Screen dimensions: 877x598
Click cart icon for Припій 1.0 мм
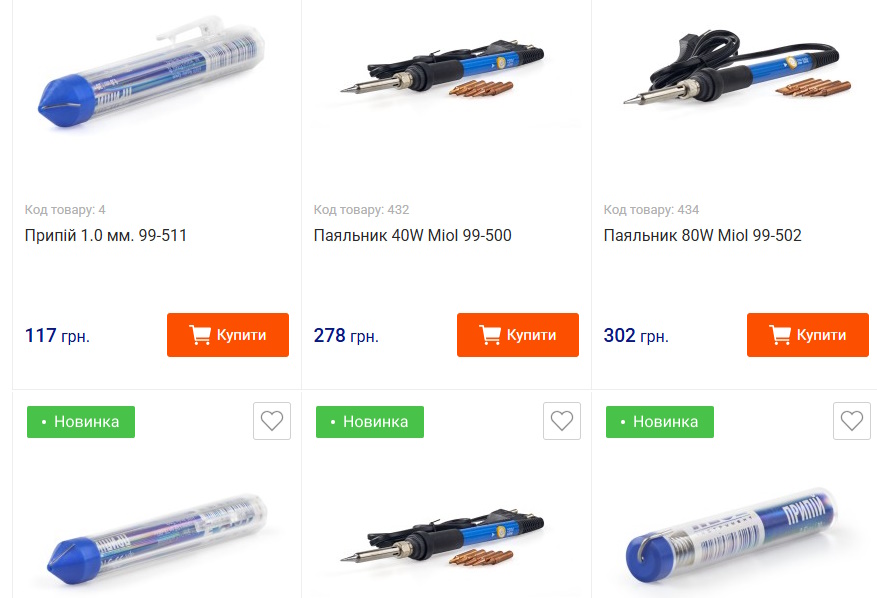tap(200, 335)
